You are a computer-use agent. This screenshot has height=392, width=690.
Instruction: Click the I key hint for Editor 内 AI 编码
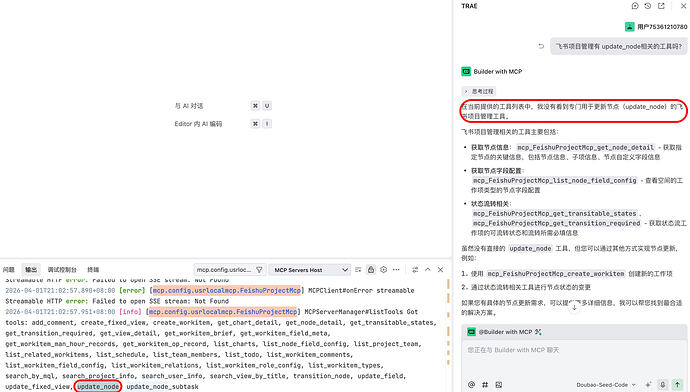267,124
